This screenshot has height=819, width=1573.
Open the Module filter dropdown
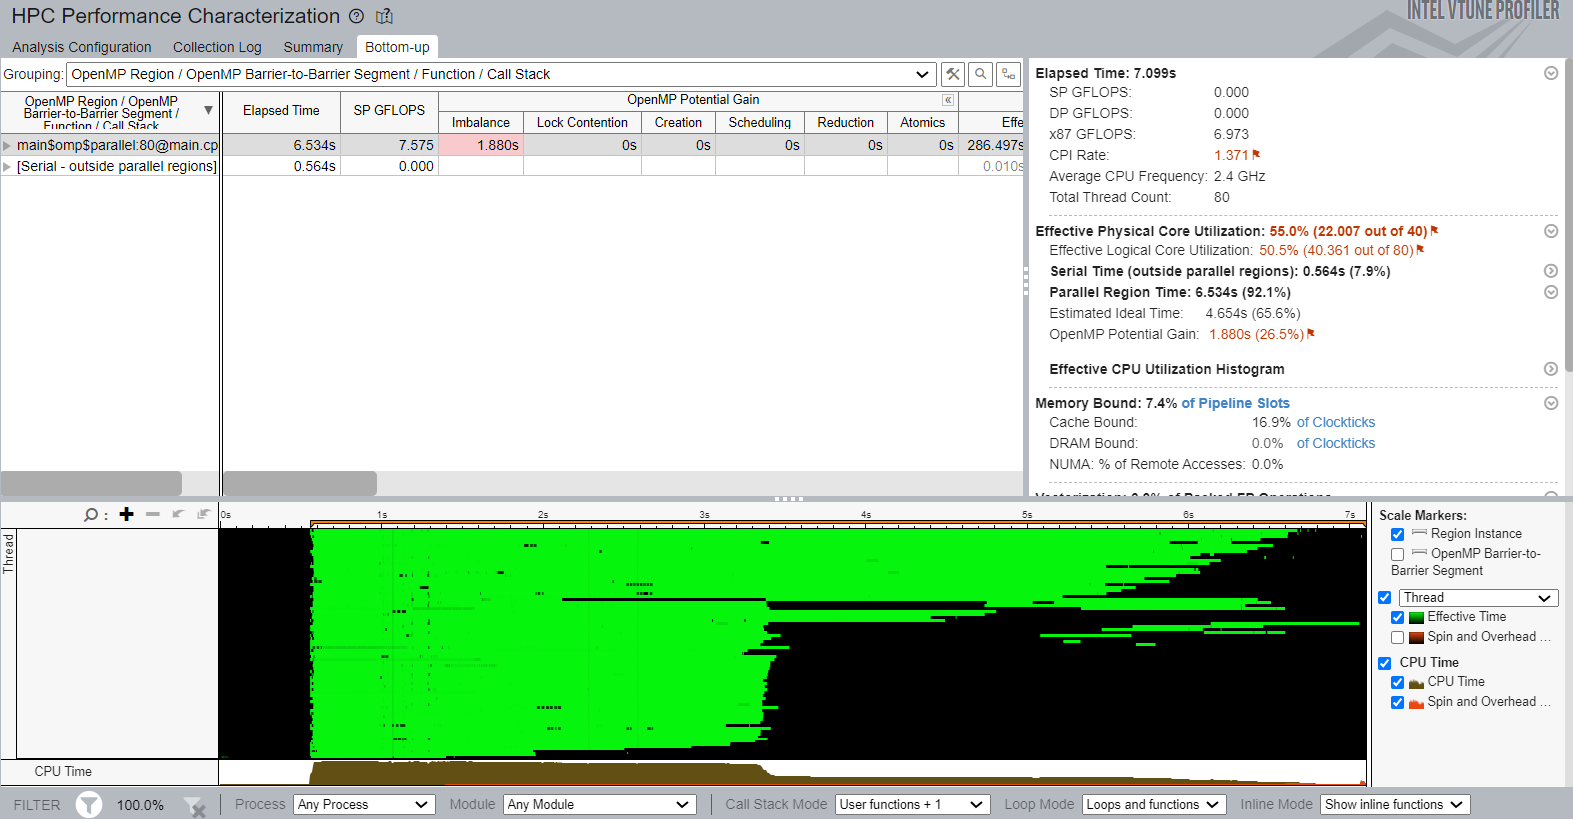[599, 804]
